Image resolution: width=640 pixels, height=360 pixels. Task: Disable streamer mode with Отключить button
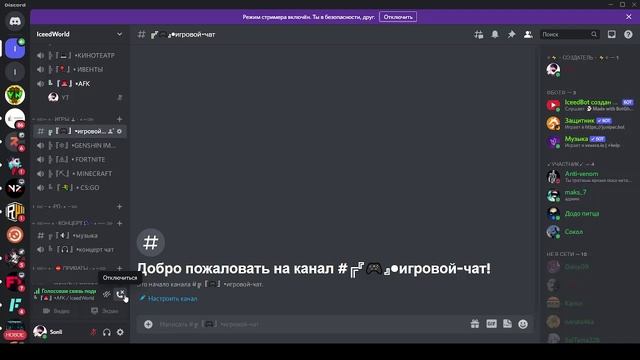click(398, 17)
